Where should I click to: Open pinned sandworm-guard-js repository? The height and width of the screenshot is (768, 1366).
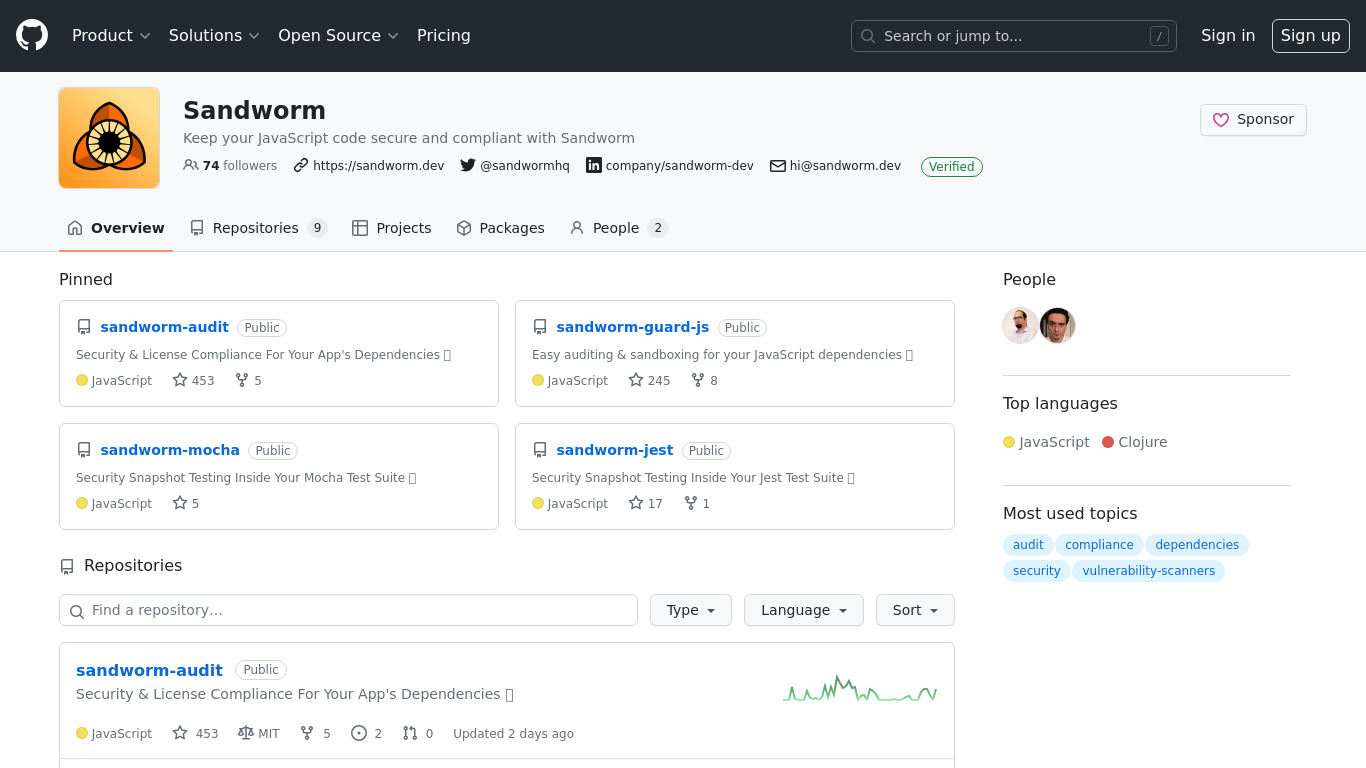click(x=633, y=327)
